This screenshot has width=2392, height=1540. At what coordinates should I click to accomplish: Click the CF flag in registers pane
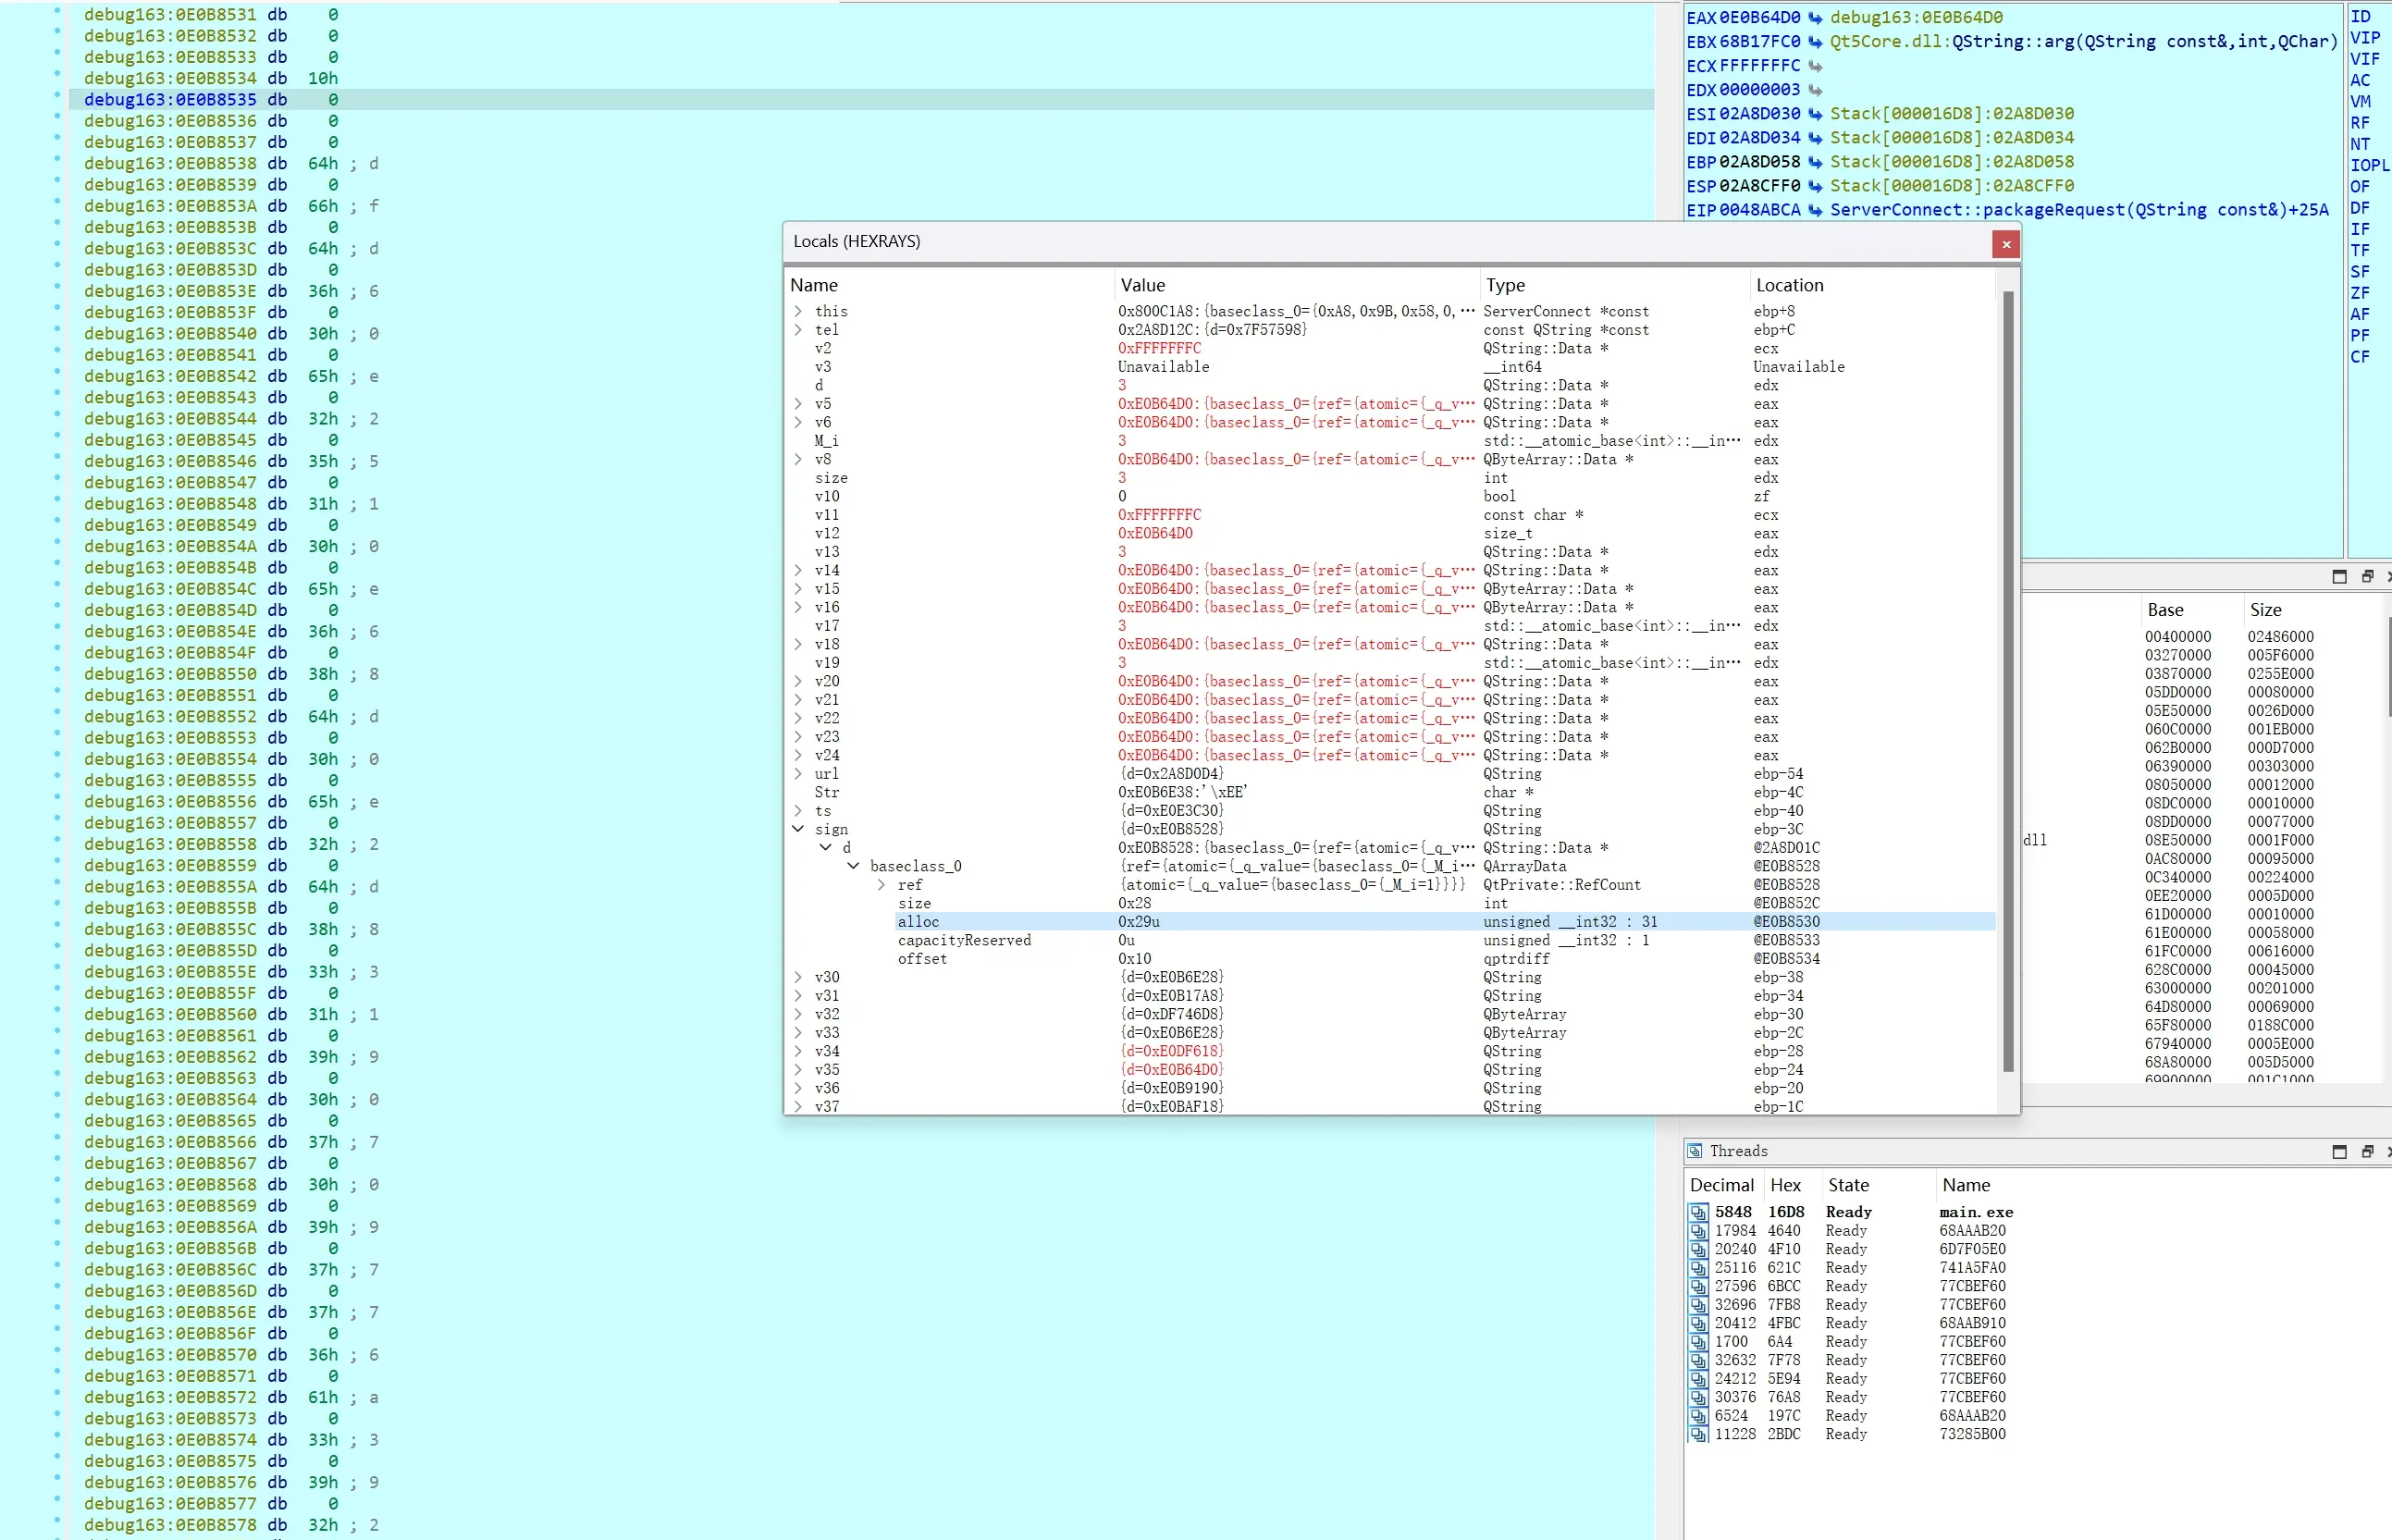pyautogui.click(x=2360, y=357)
